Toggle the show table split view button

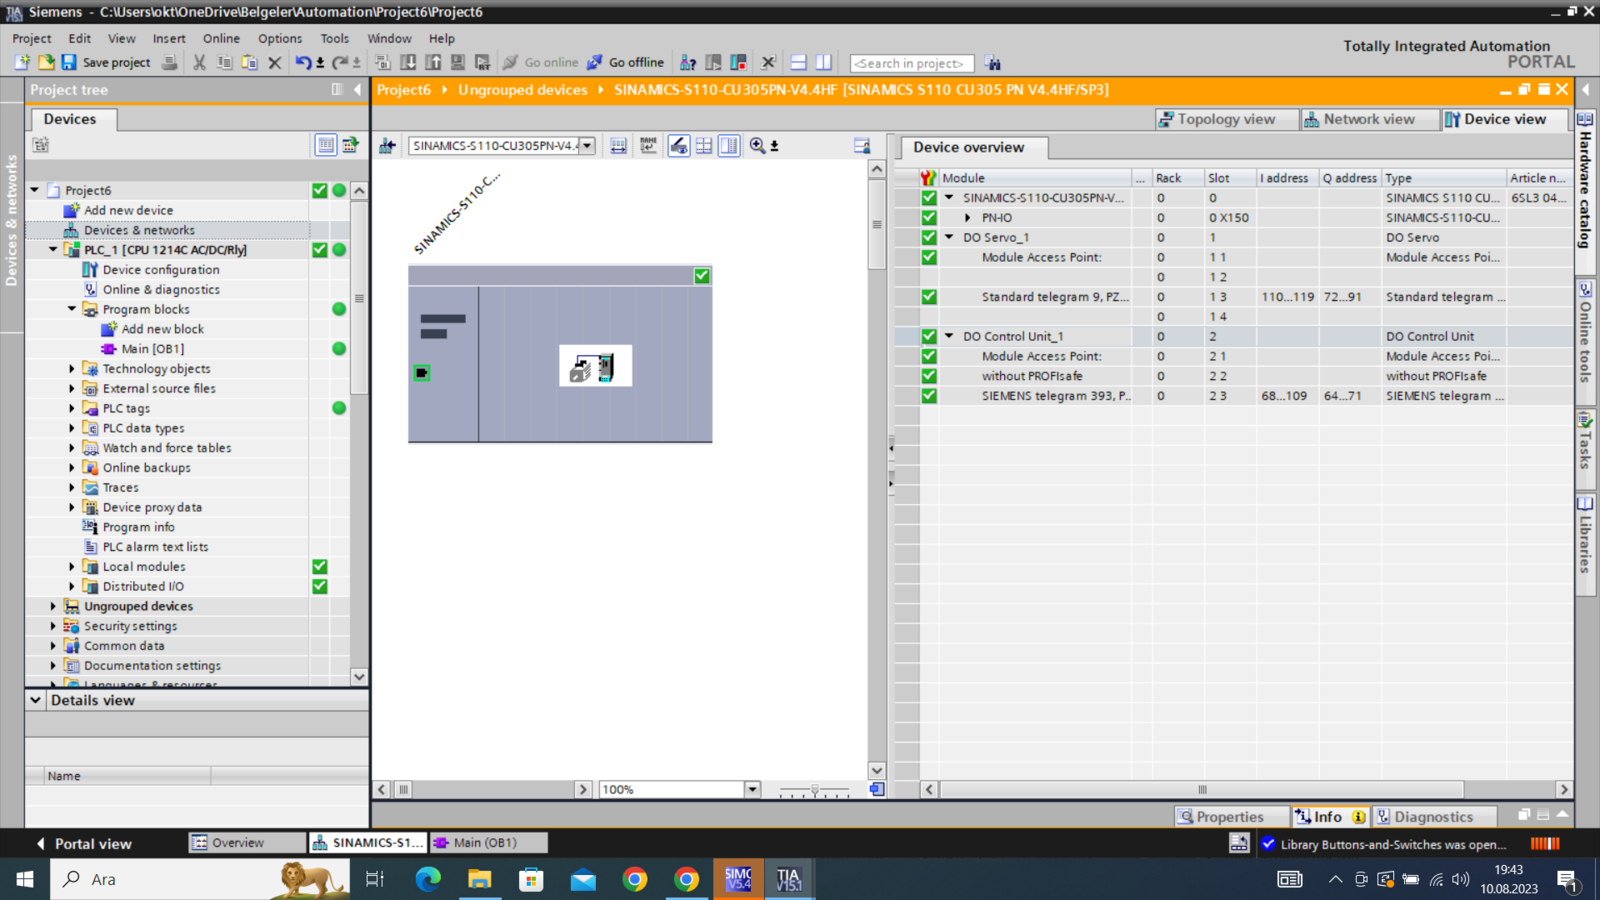pos(729,146)
